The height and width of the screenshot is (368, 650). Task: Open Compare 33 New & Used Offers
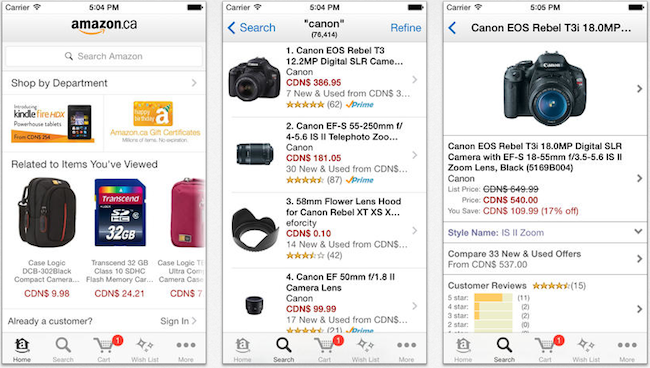545,259
